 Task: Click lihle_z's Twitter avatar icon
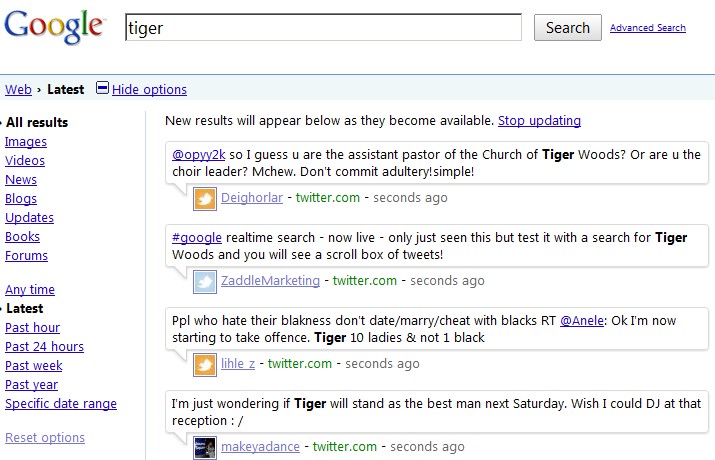tap(205, 365)
